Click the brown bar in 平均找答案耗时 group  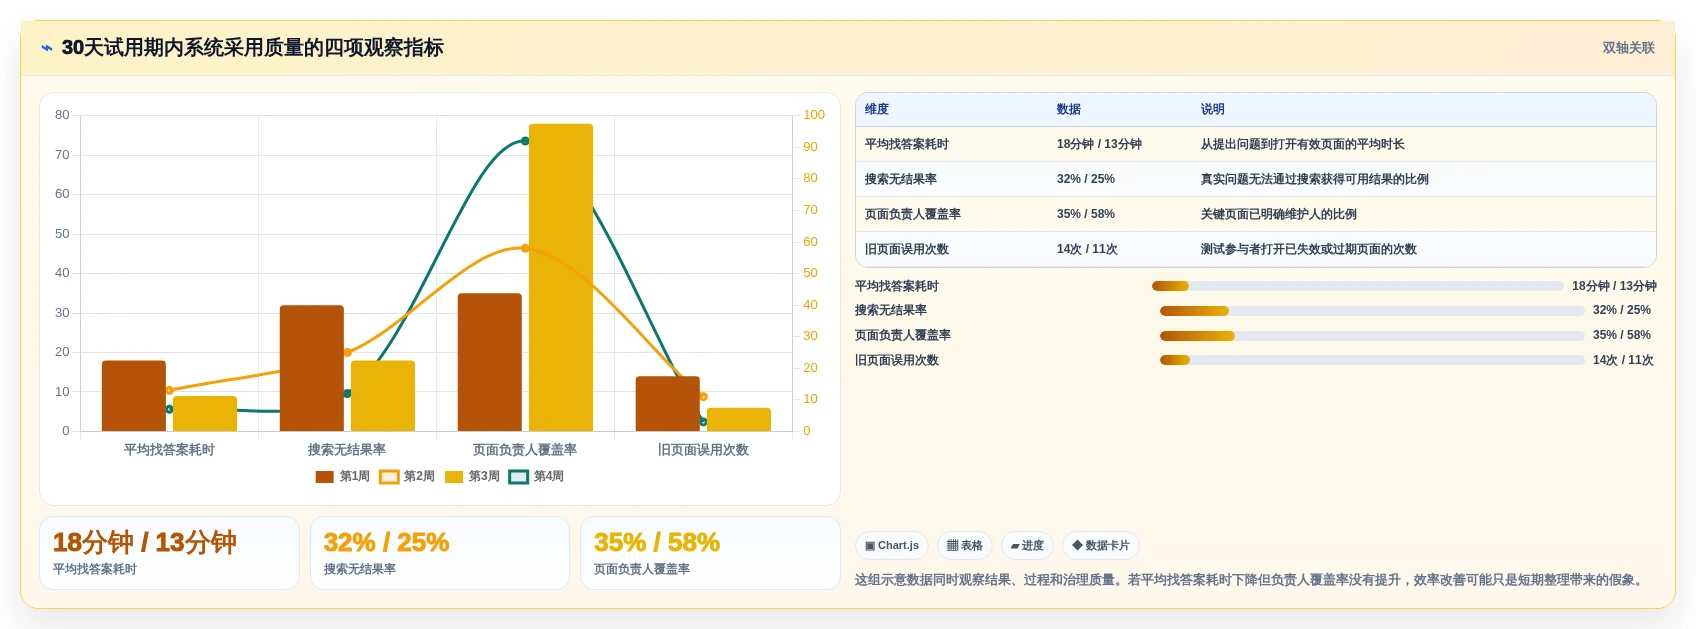[x=134, y=396]
